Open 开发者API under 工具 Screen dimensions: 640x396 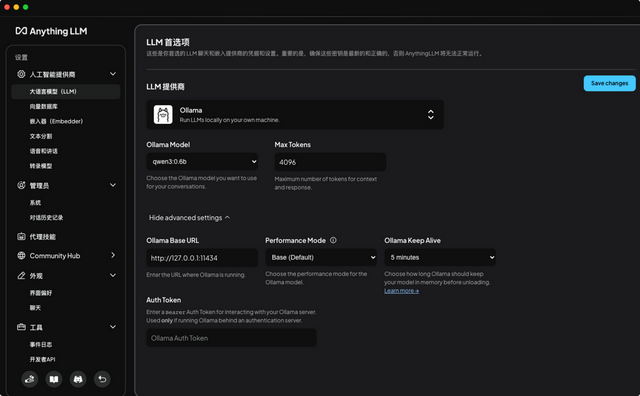(x=42, y=359)
